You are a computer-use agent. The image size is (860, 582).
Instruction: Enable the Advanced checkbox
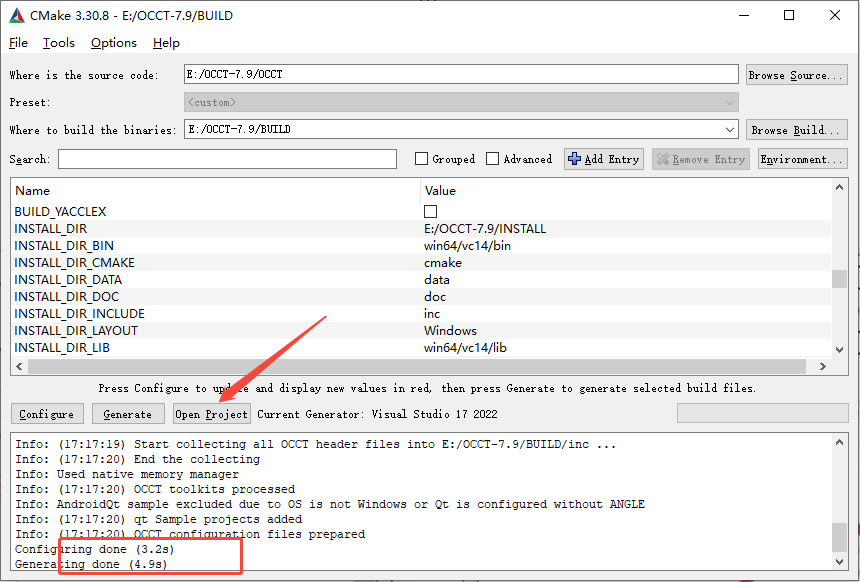(493, 159)
